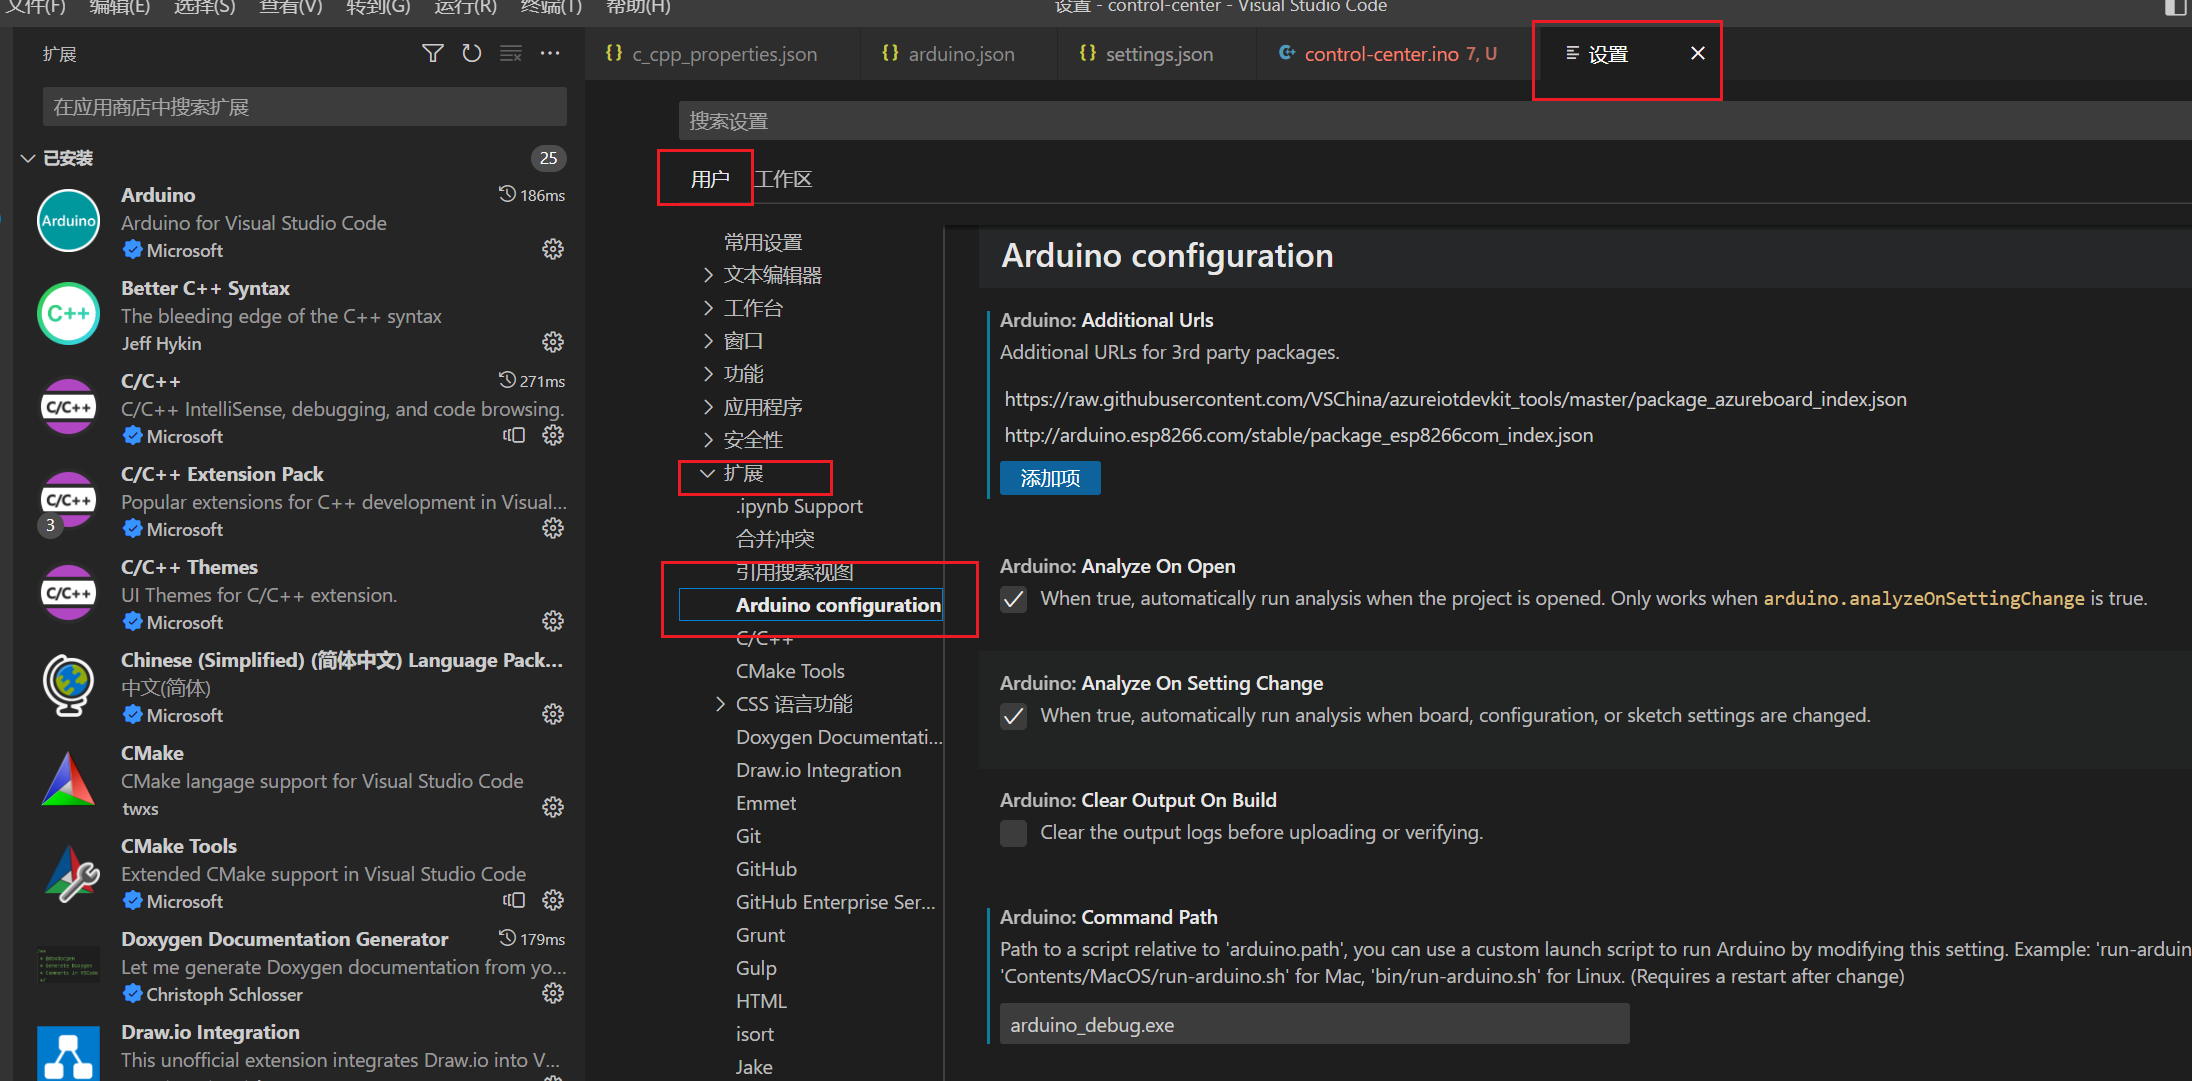This screenshot has width=2192, height=1081.
Task: Expand the 文本编辑器 settings category
Action: (x=708, y=275)
